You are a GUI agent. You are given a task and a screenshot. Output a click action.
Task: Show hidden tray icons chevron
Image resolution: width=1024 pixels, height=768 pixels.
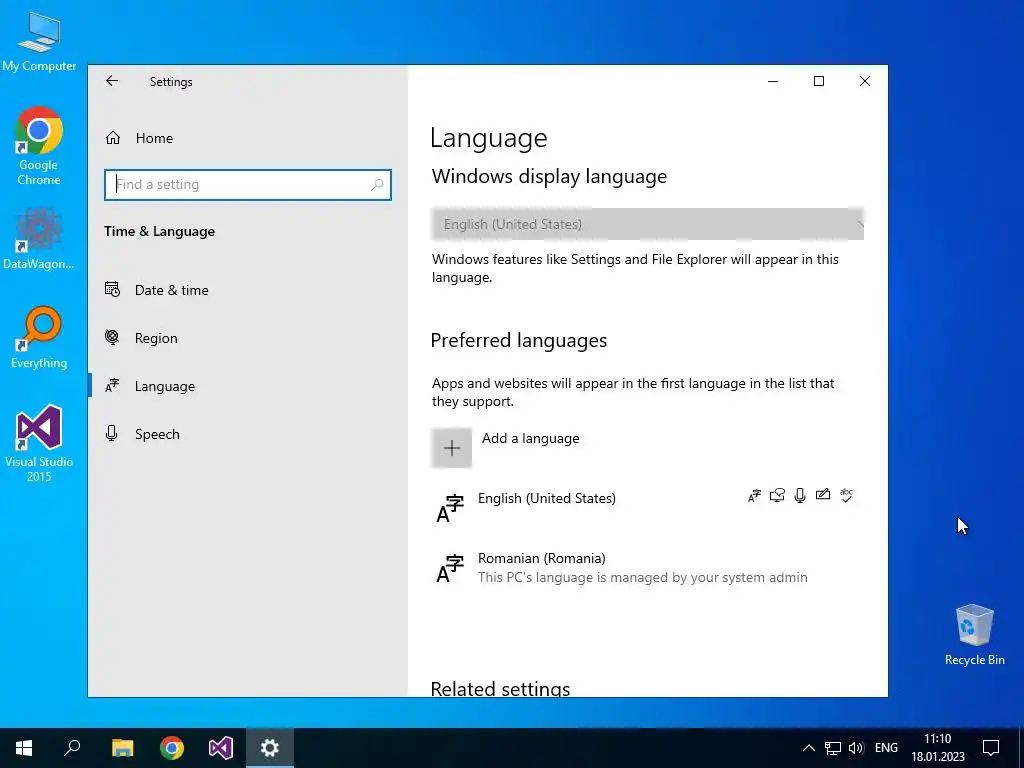pyautogui.click(x=808, y=748)
